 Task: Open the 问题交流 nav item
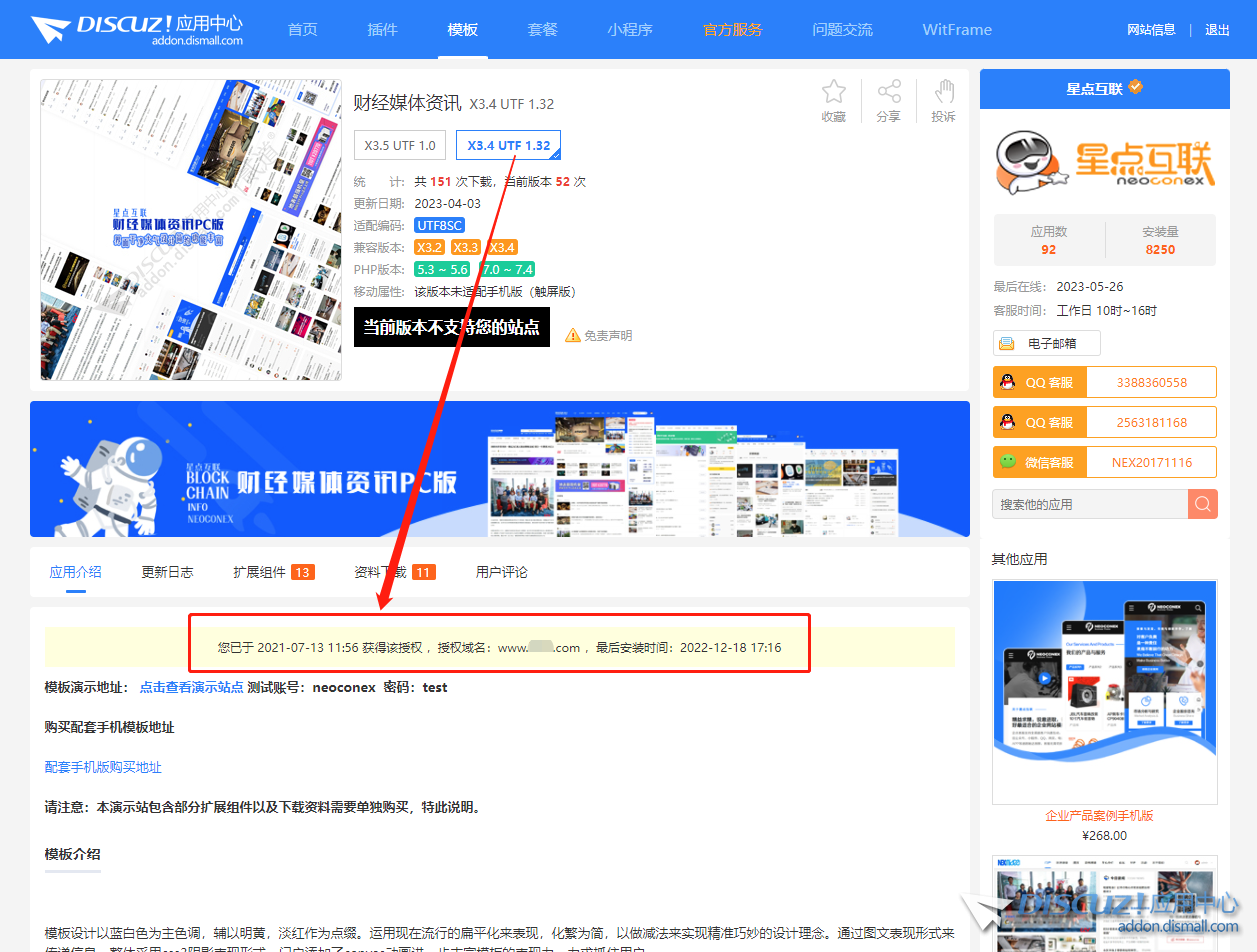tap(843, 29)
